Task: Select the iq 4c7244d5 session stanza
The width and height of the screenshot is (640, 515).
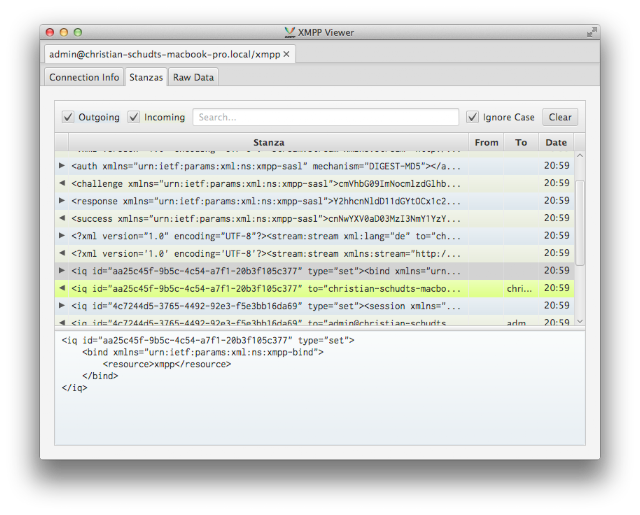Action: coord(266,306)
